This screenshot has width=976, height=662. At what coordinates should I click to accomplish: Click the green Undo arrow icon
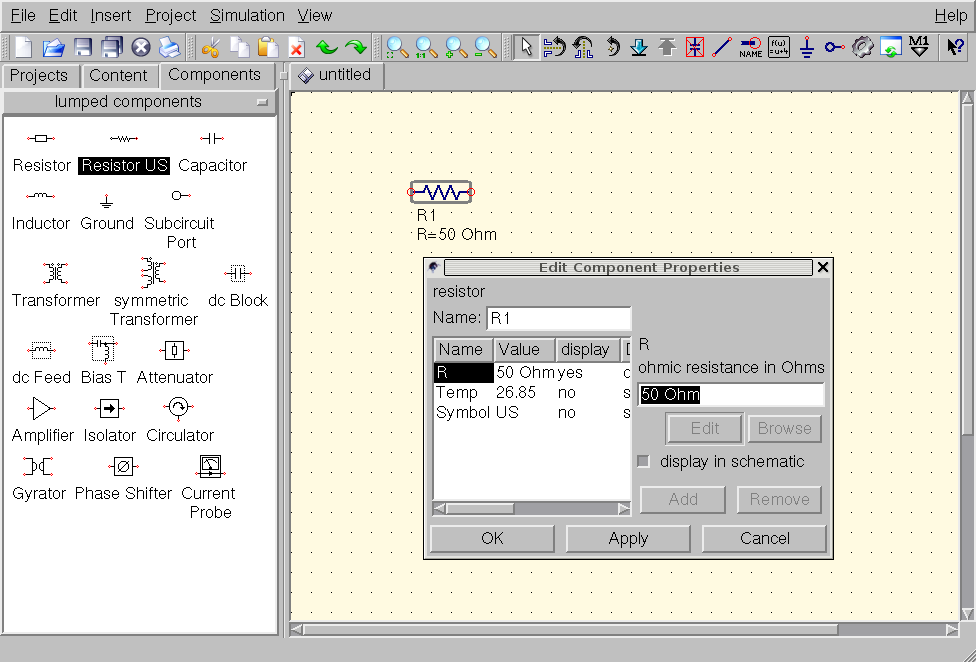coord(327,47)
